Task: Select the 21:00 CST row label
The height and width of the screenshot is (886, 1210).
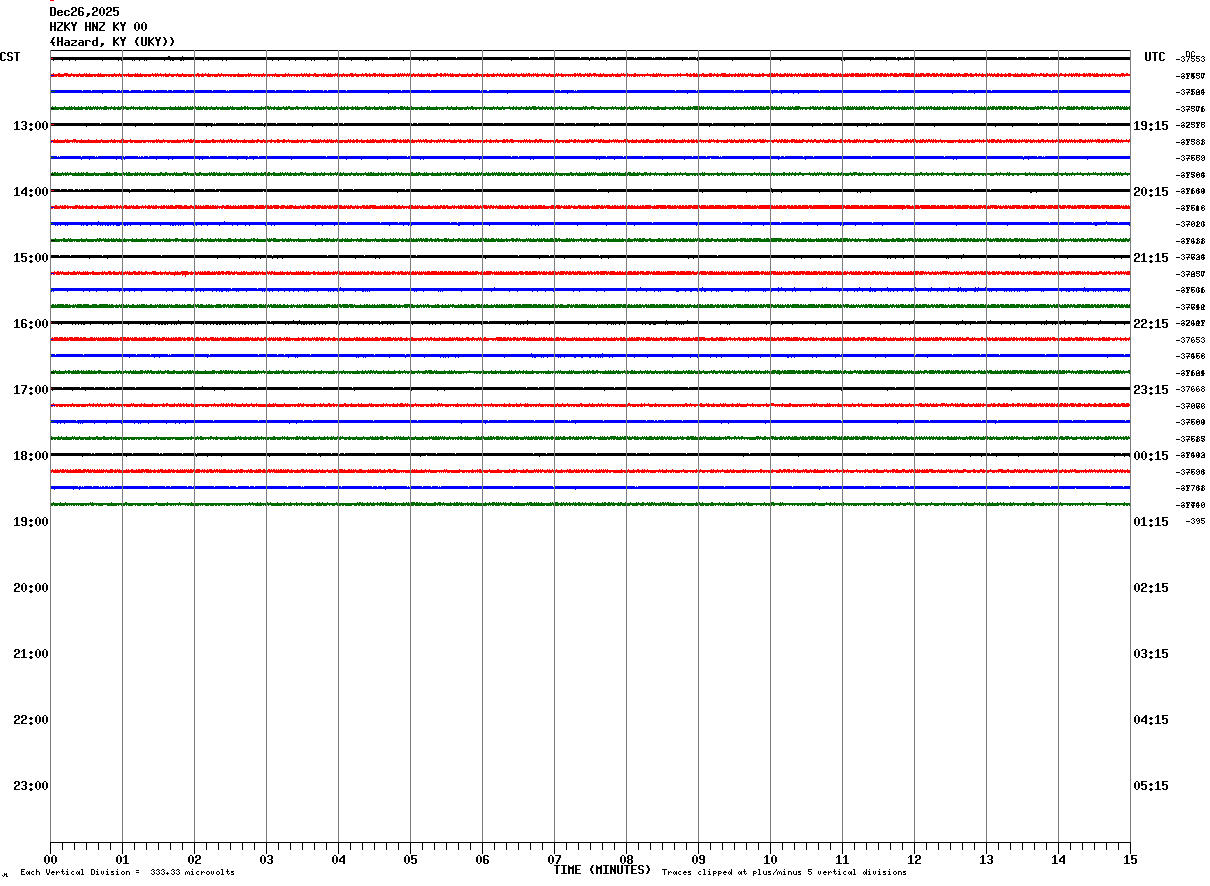Action: coord(31,654)
